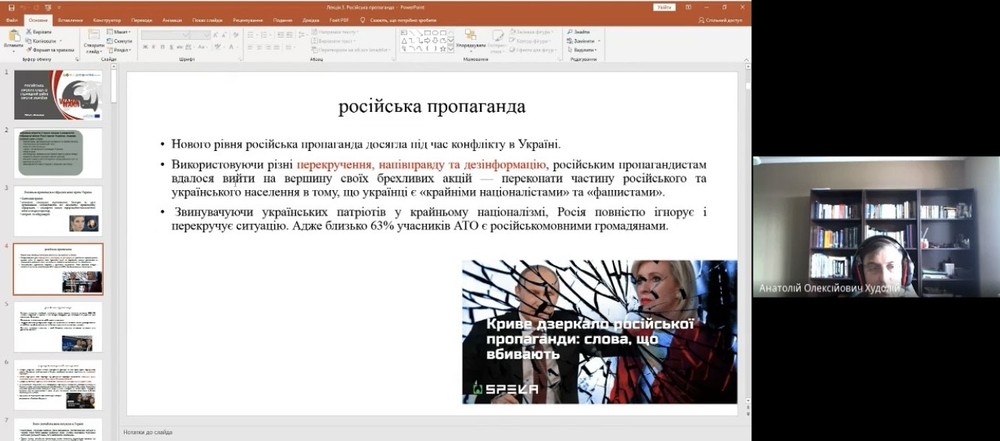Clear all text formatting

pos(235,35)
